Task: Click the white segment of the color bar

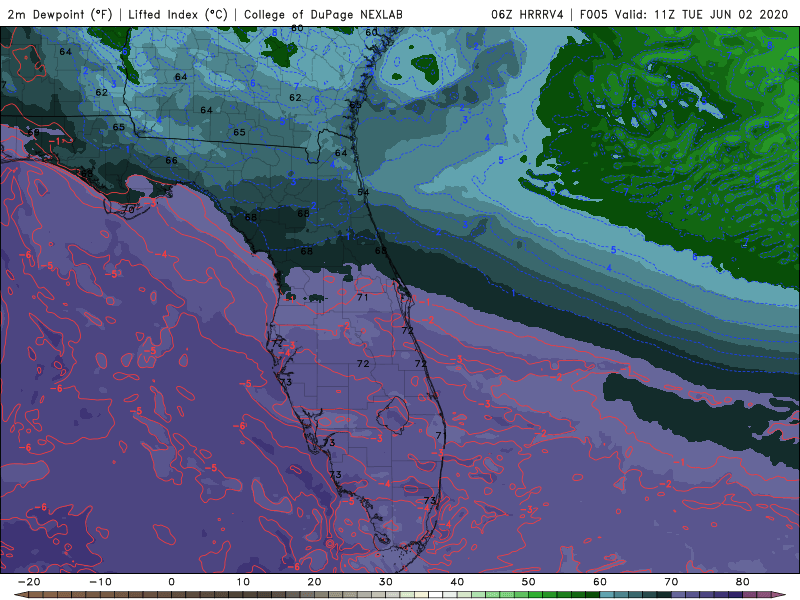Action: click(435, 594)
